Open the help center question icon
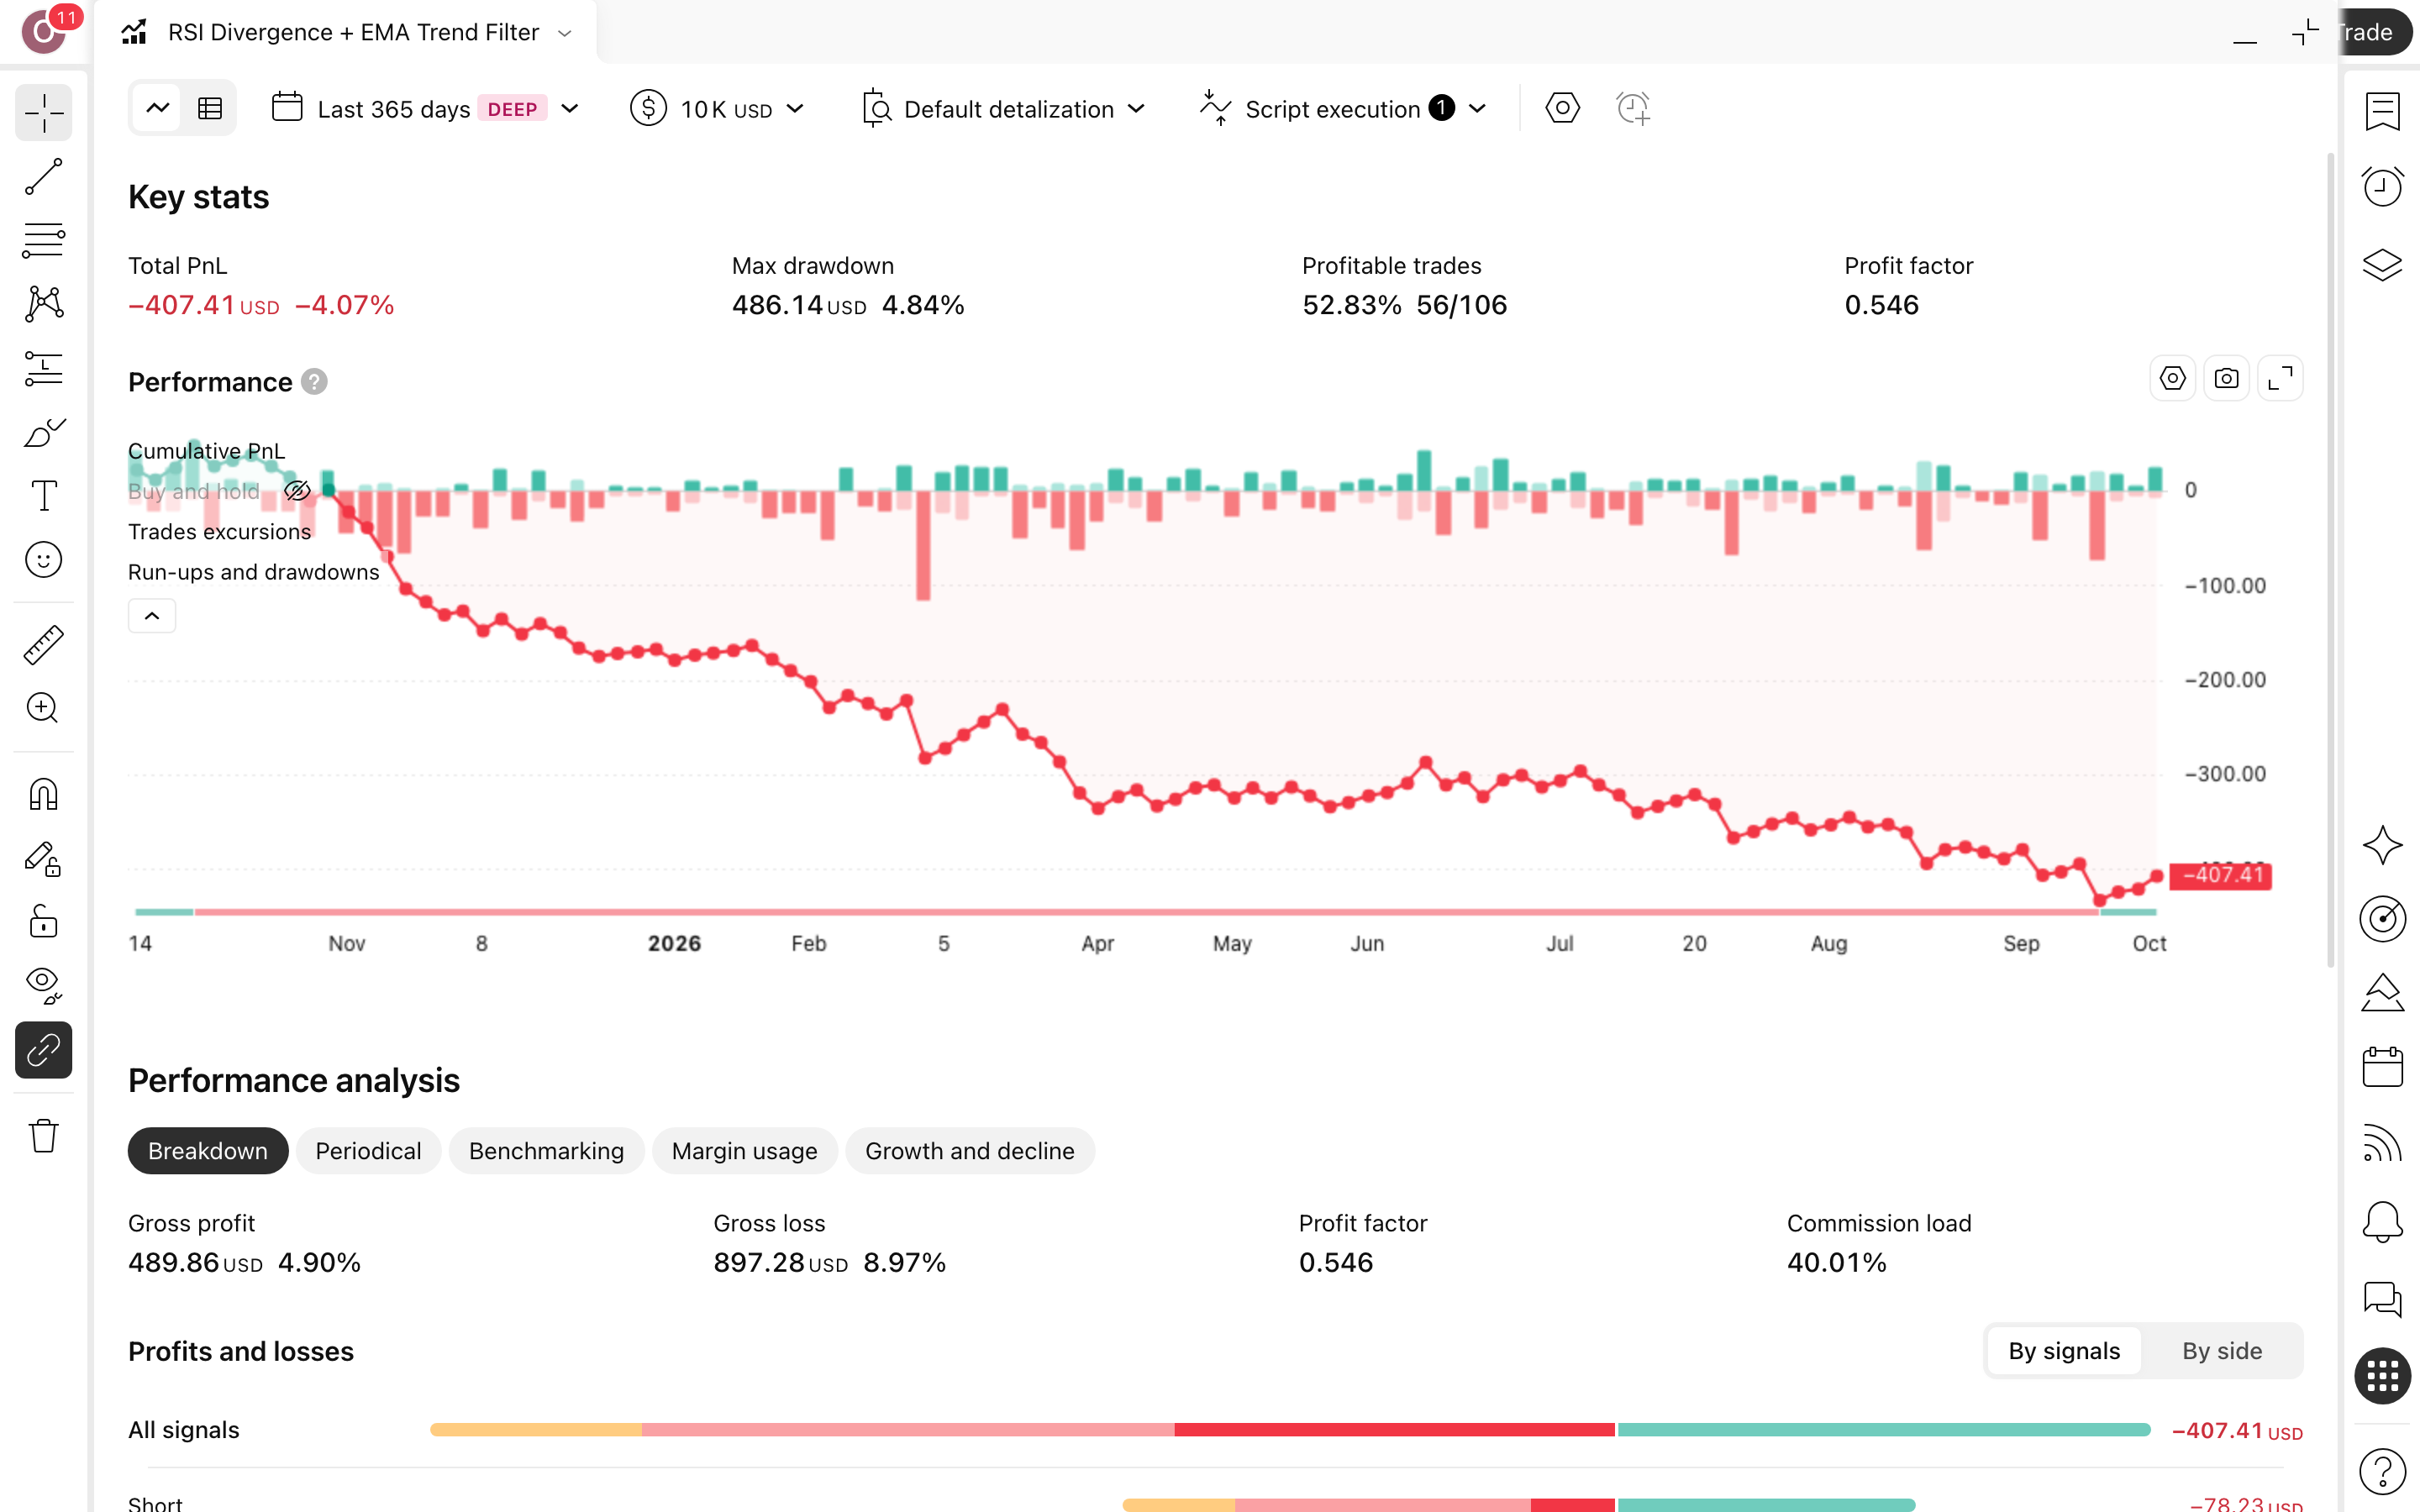 (2382, 1470)
